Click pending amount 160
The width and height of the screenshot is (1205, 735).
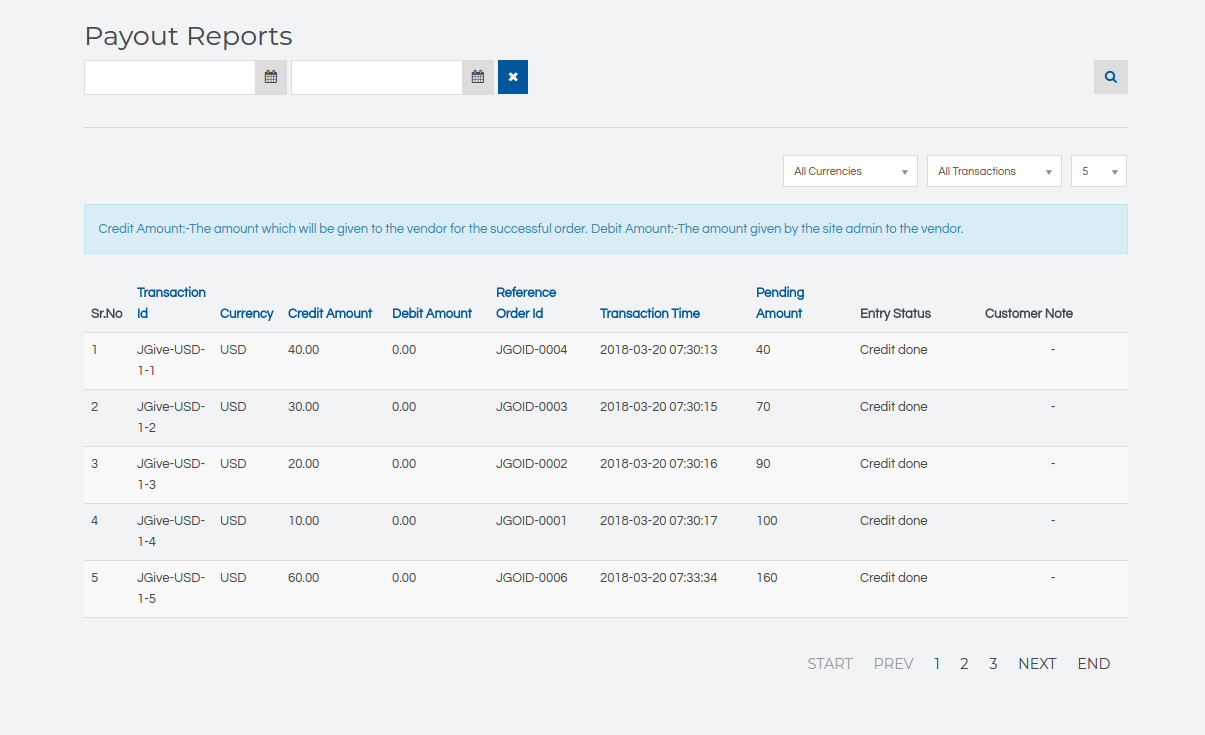767,578
